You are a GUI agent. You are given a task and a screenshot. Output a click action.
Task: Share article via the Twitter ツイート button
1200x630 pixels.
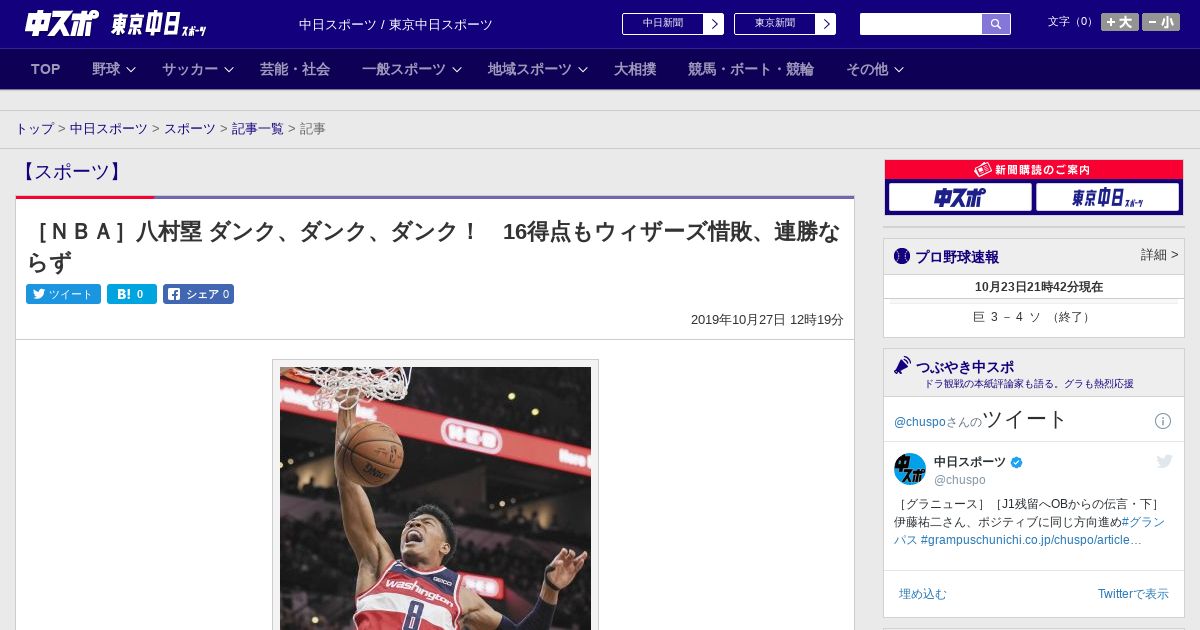pos(63,294)
